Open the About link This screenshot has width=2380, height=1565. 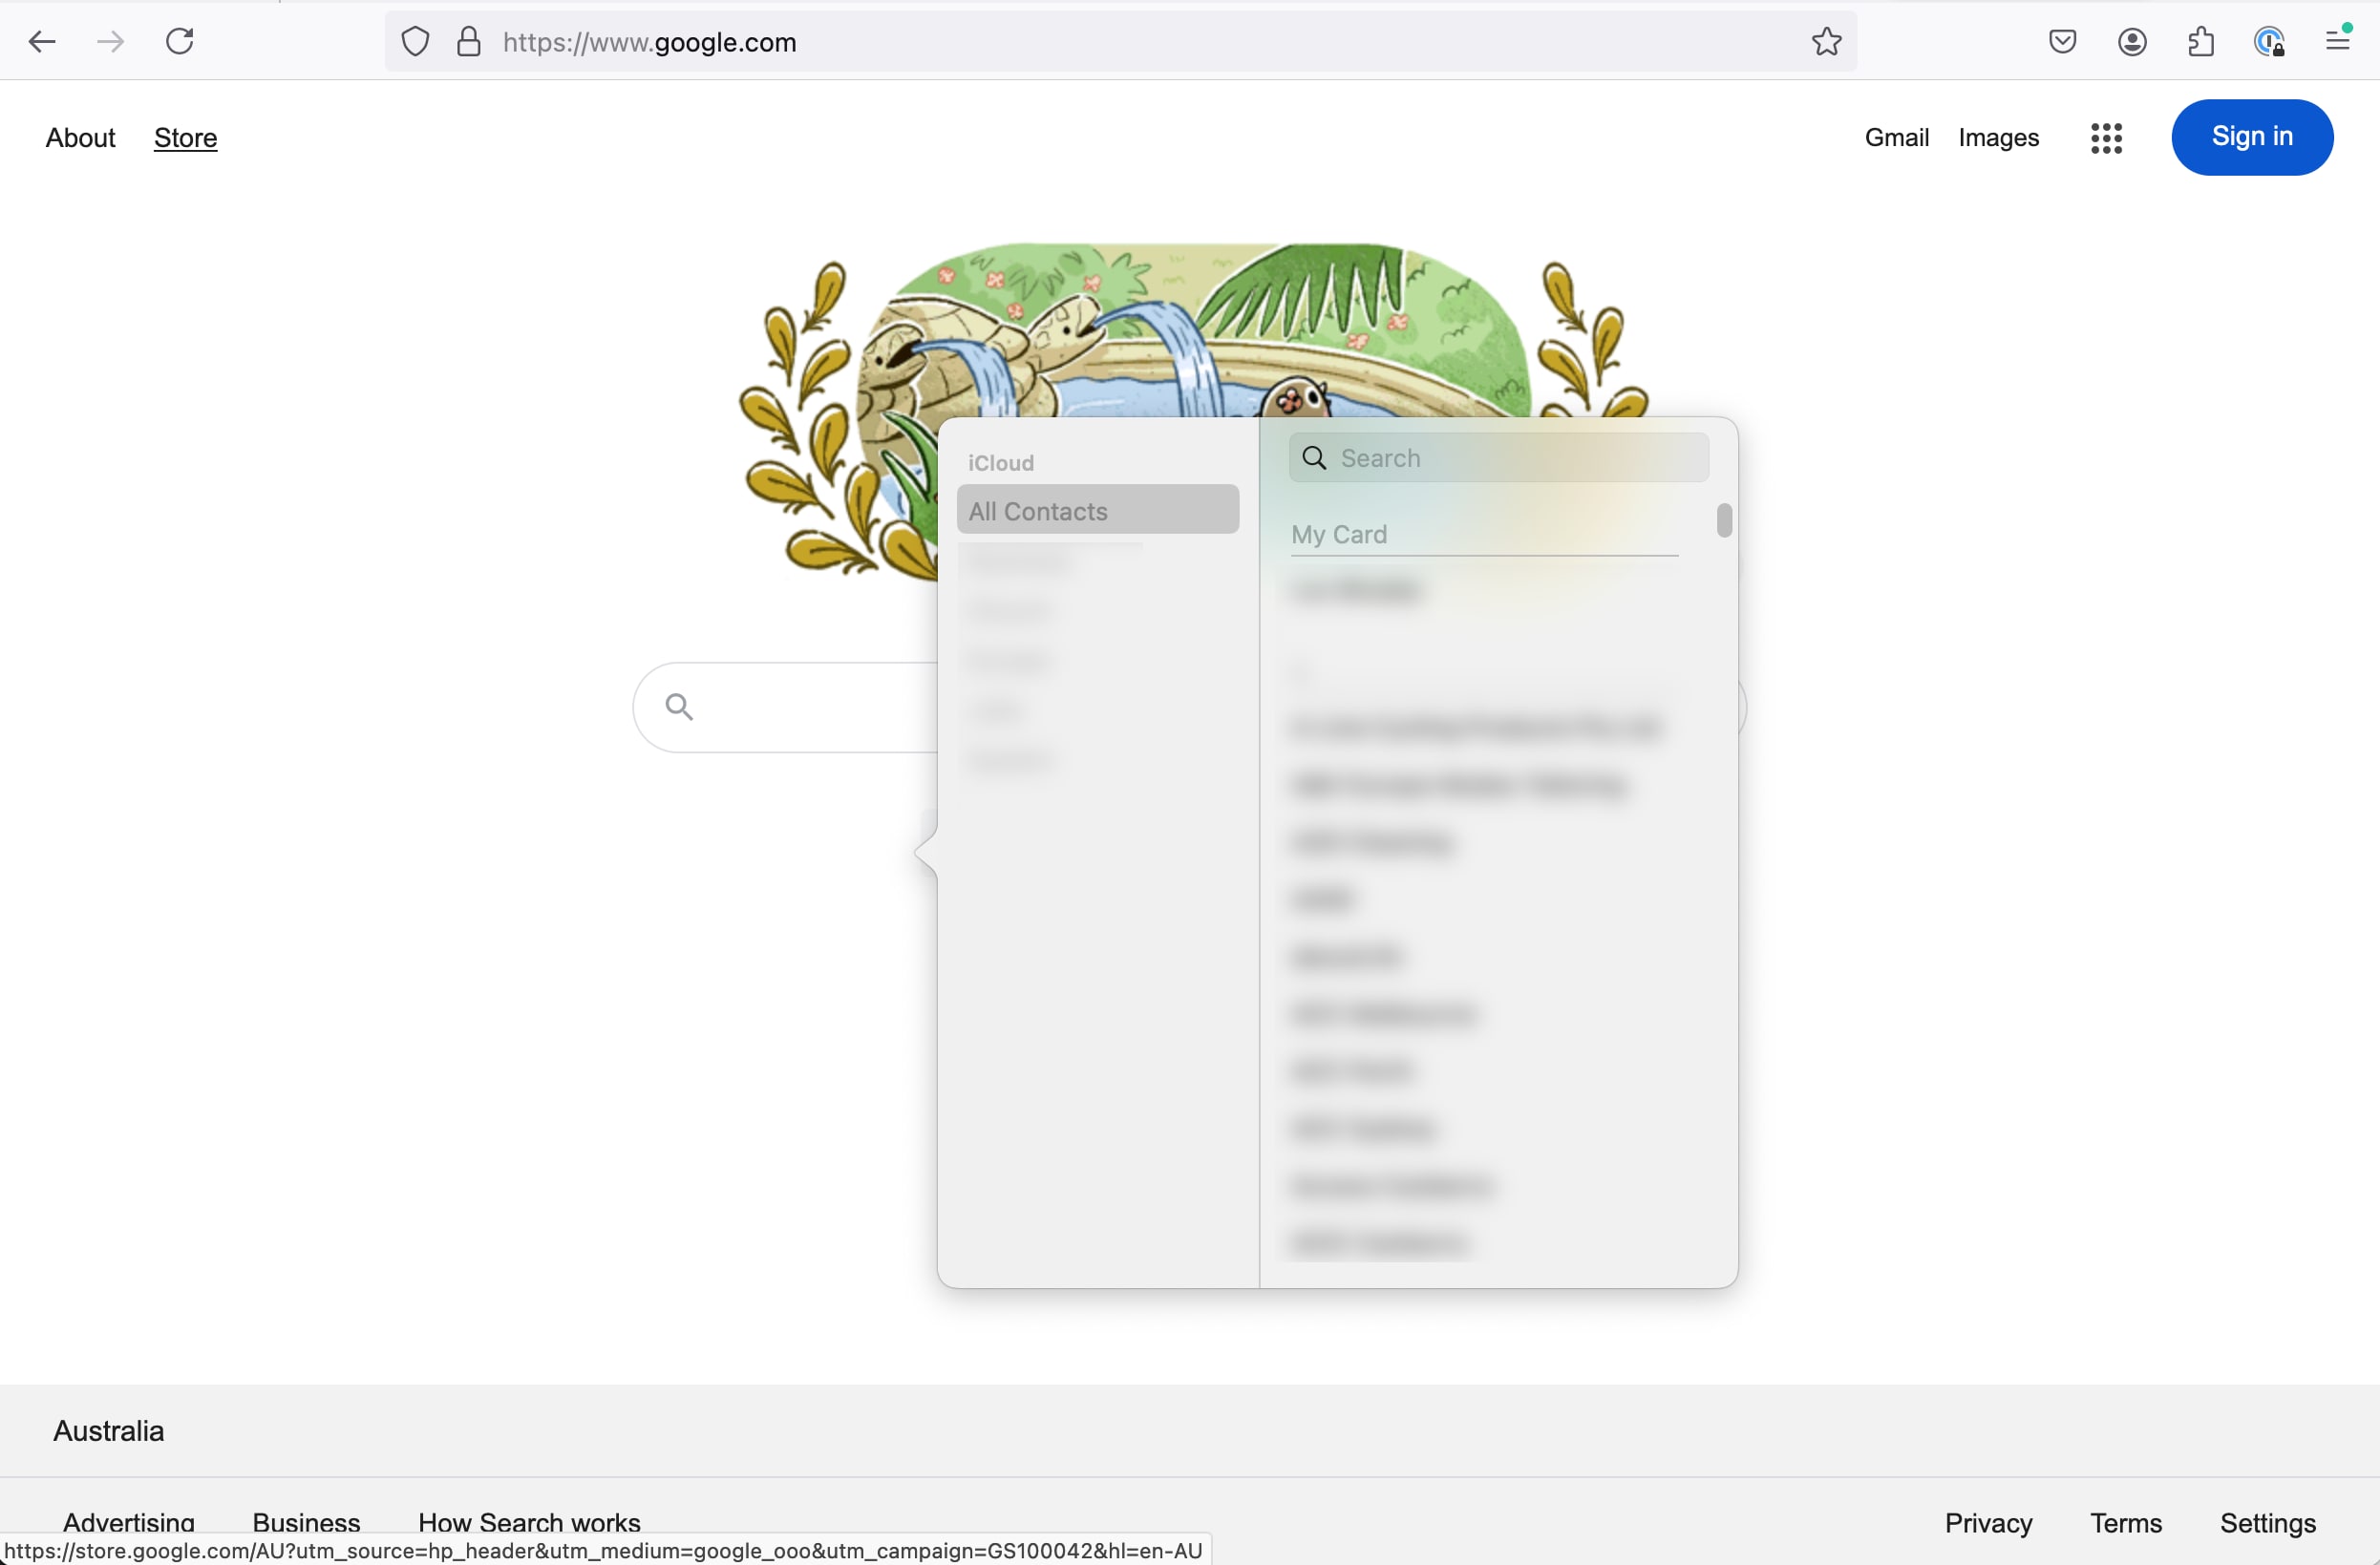click(80, 138)
